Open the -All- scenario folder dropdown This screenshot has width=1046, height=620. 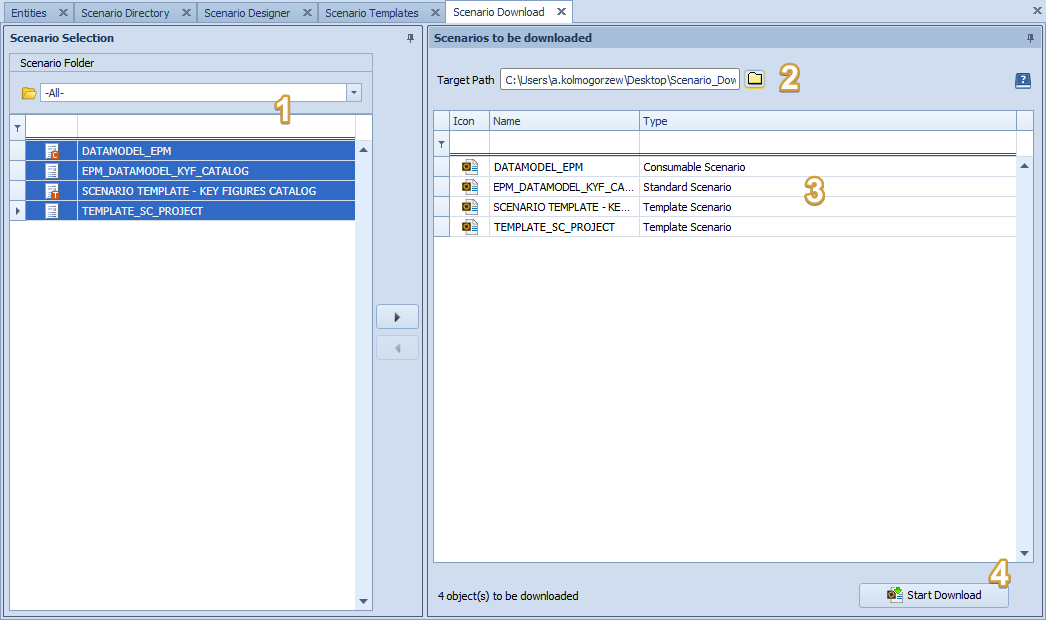[190, 90]
